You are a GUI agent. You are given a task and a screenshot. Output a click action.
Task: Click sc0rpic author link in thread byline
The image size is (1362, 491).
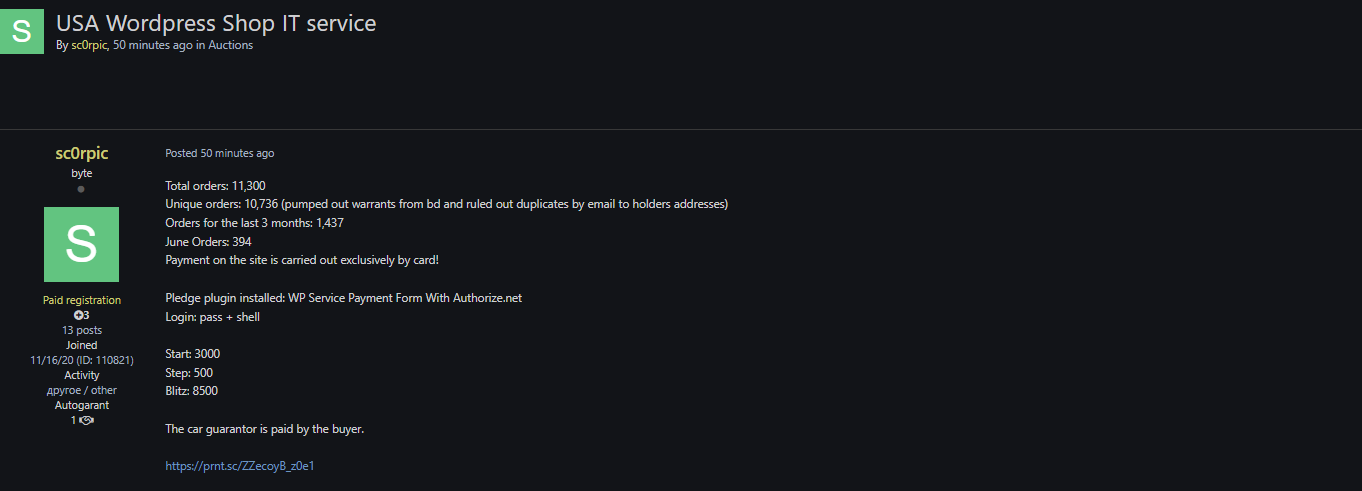[89, 45]
